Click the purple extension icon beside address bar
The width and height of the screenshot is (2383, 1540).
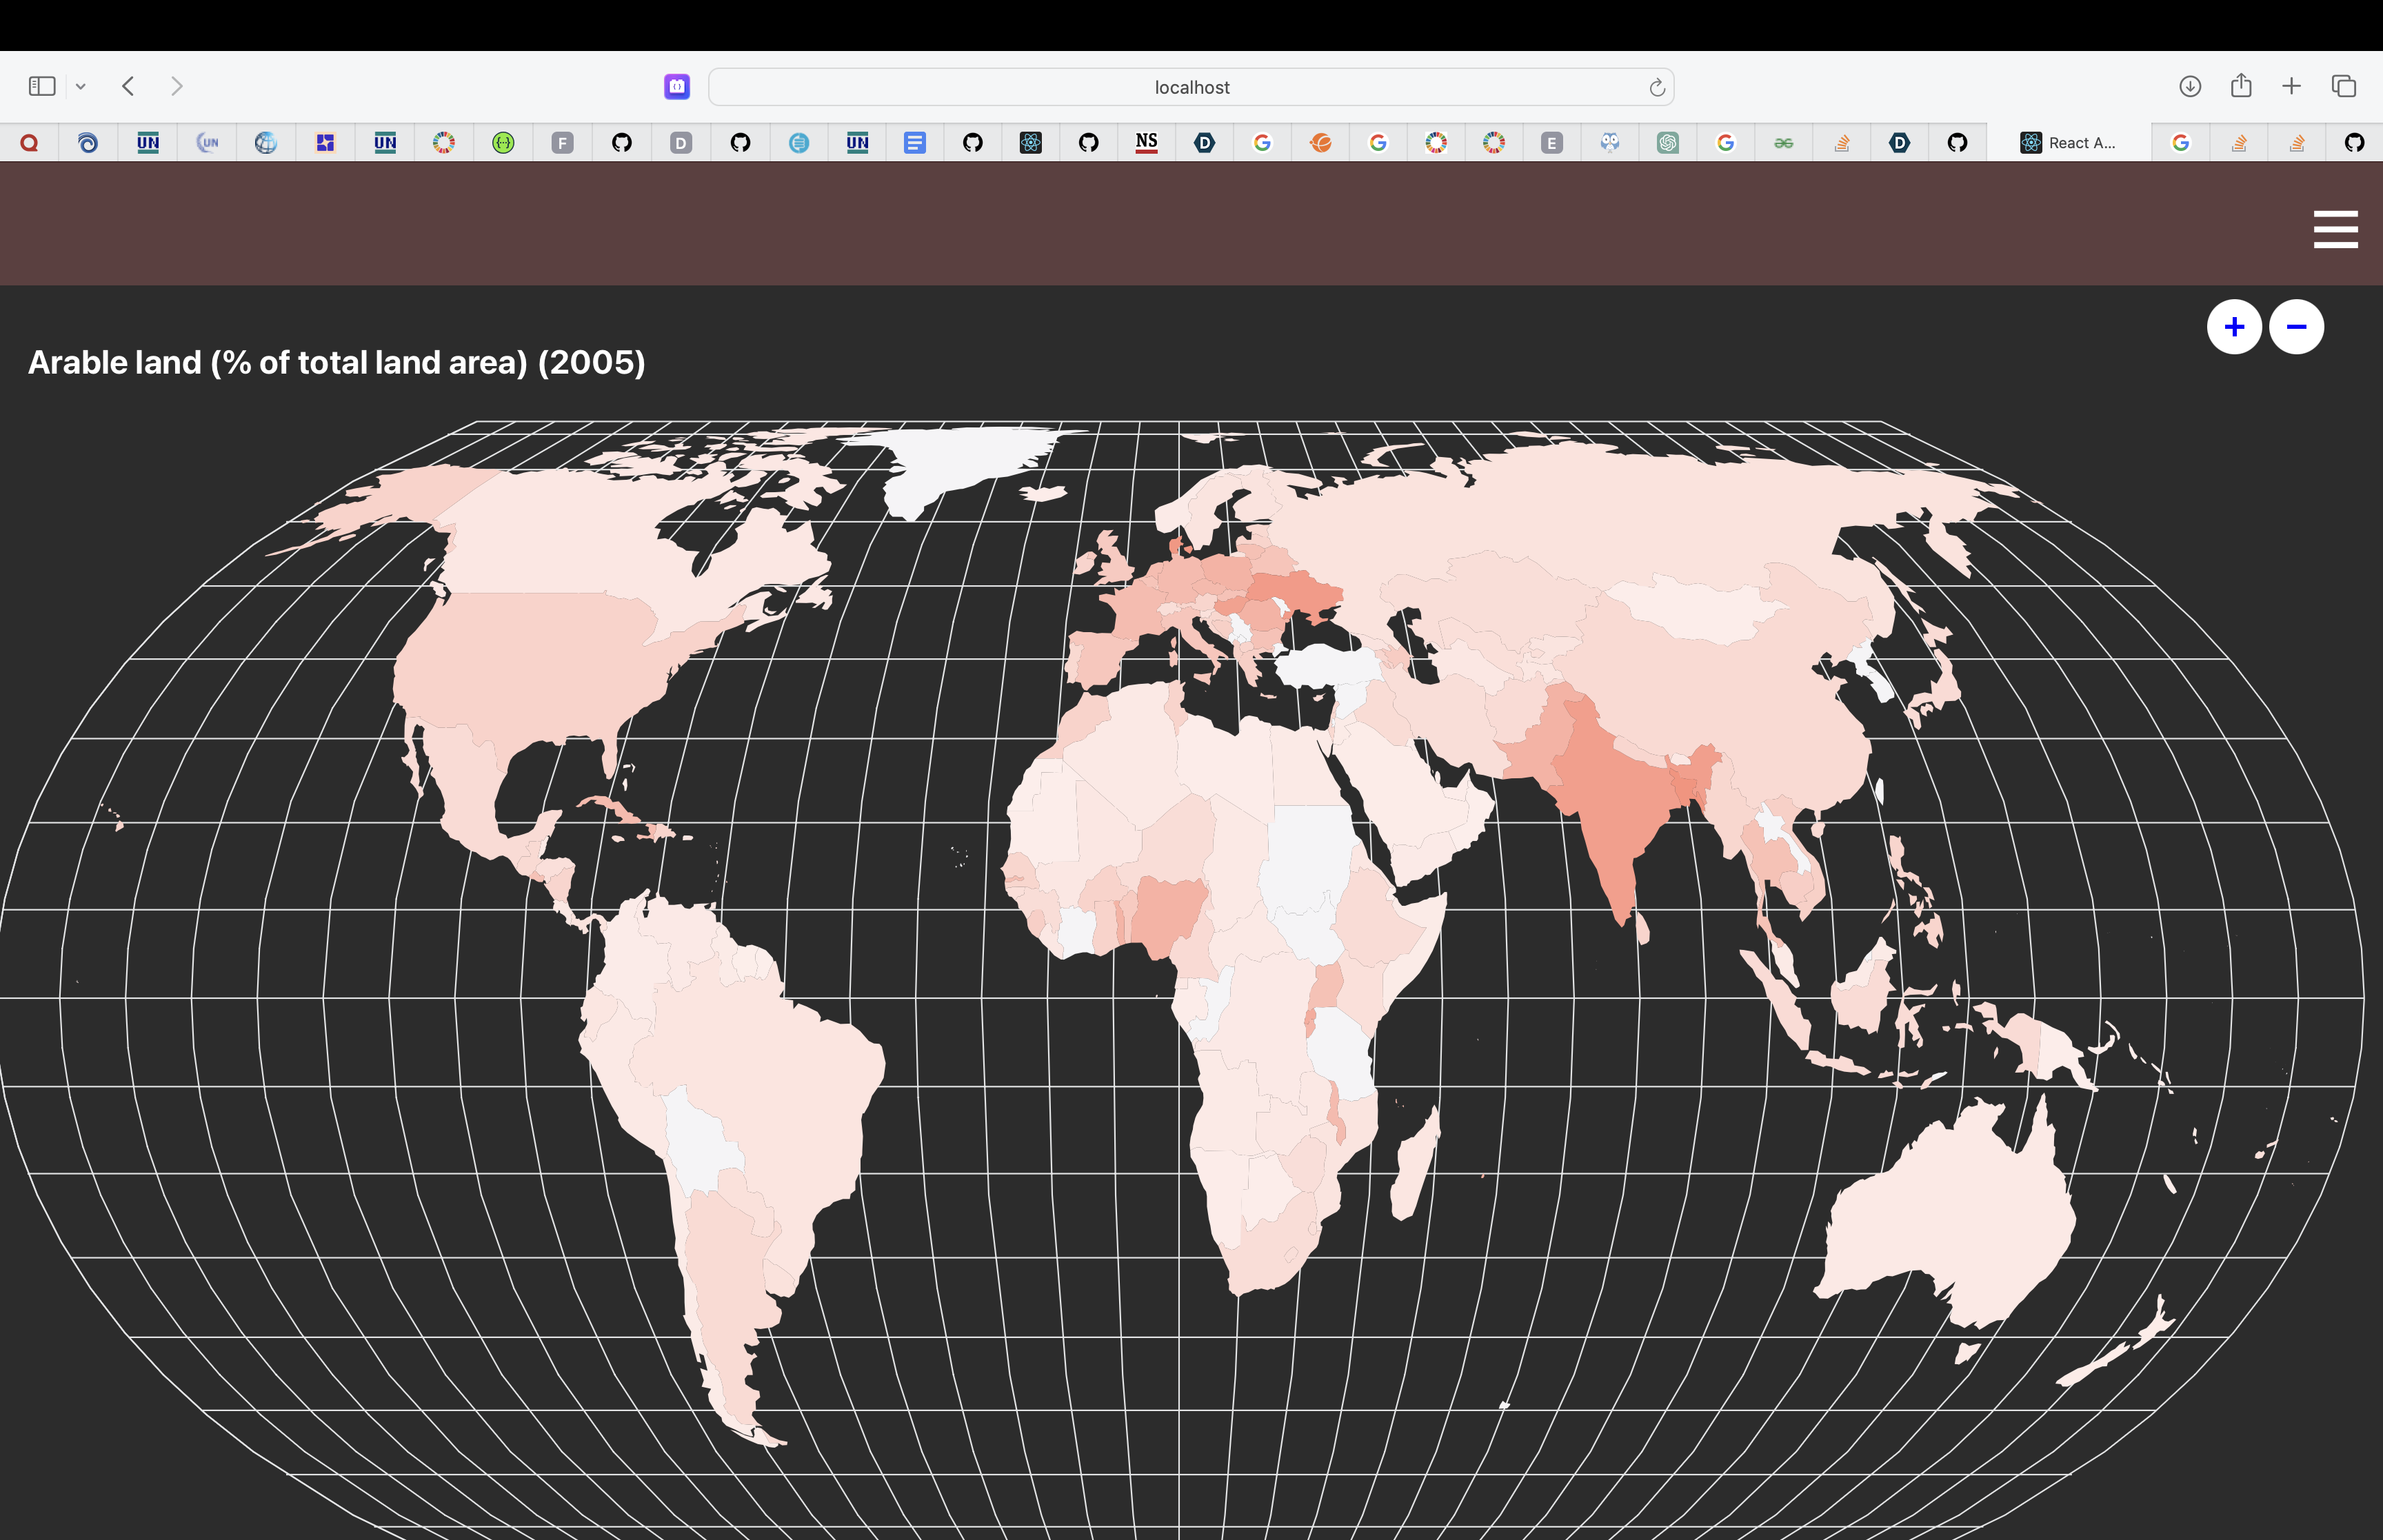coord(677,87)
